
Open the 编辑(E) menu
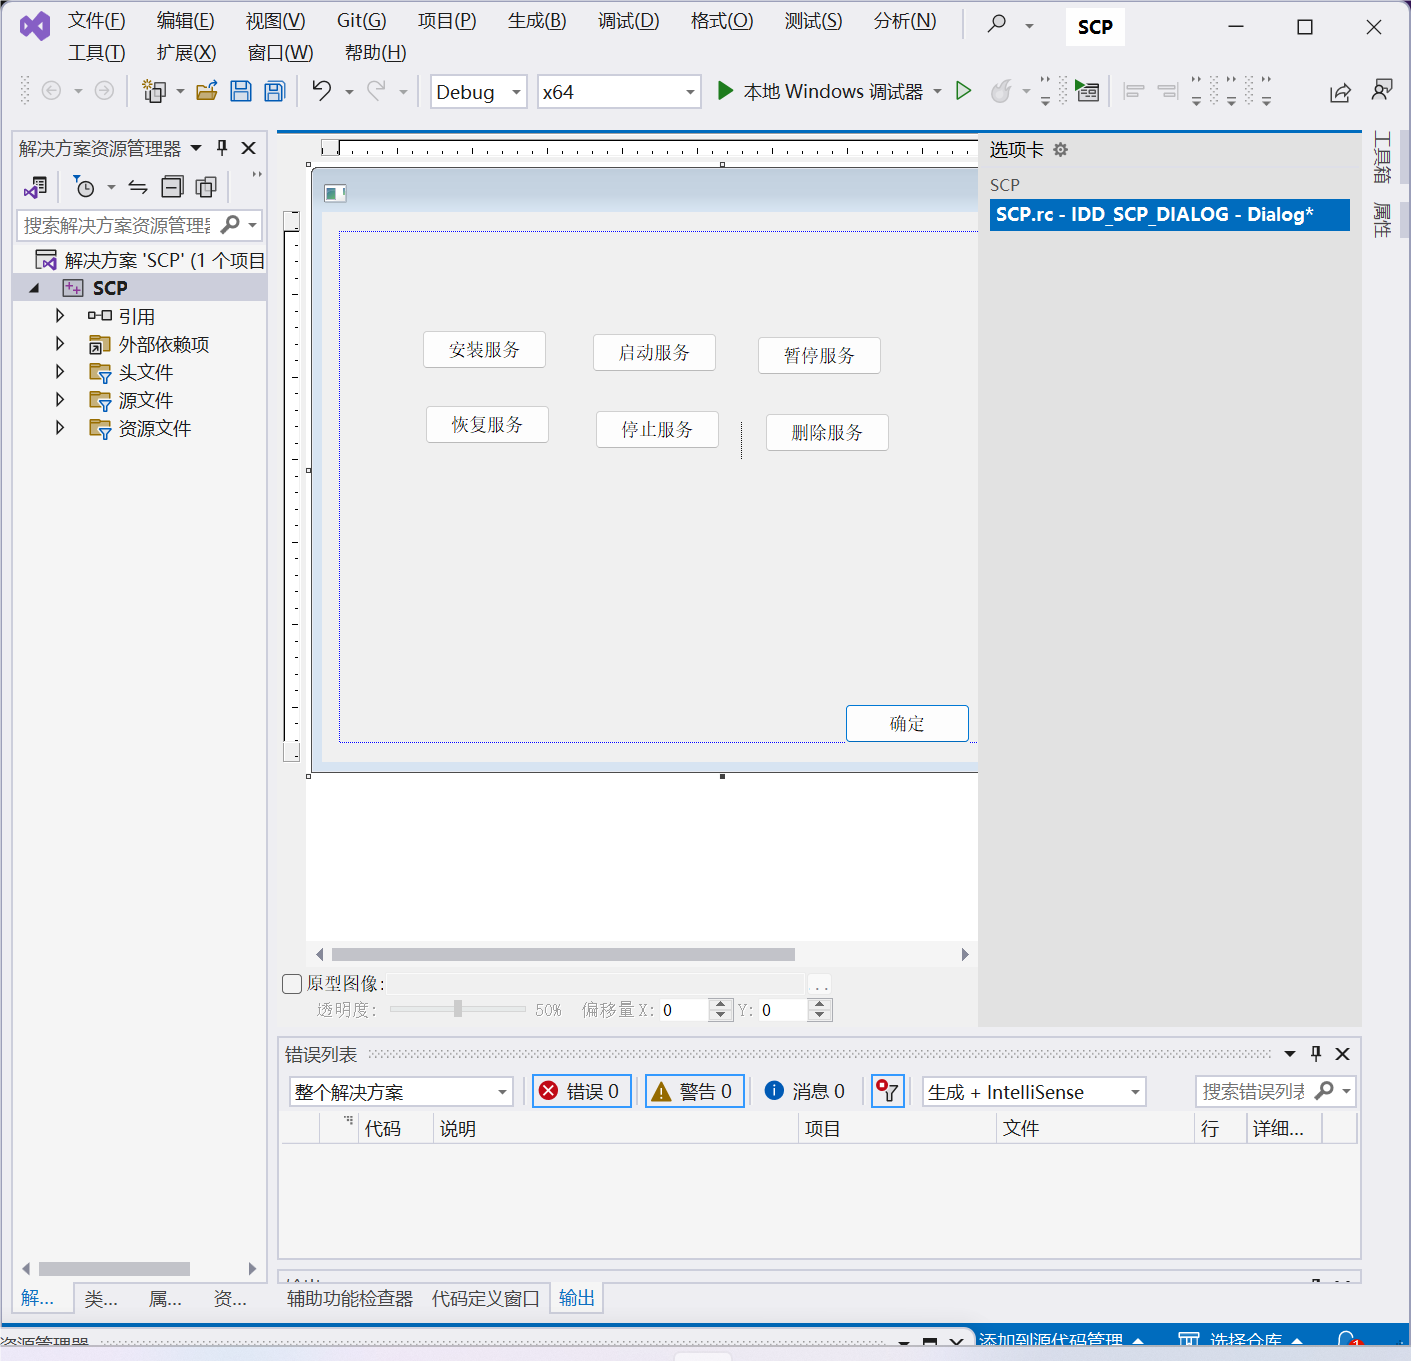pos(185,21)
